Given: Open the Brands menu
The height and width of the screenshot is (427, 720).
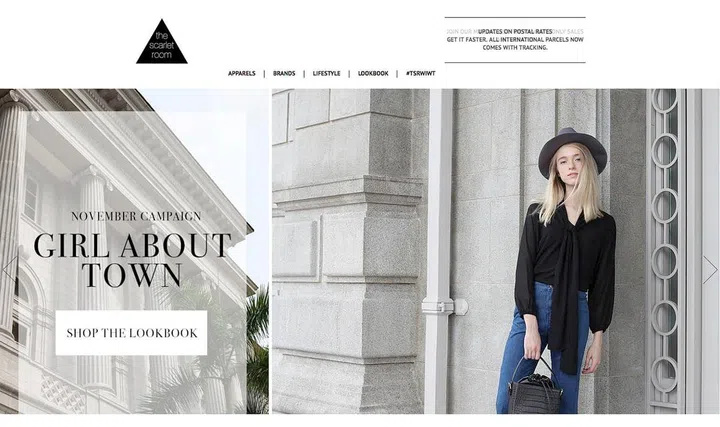Looking at the screenshot, I should pyautogui.click(x=284, y=73).
